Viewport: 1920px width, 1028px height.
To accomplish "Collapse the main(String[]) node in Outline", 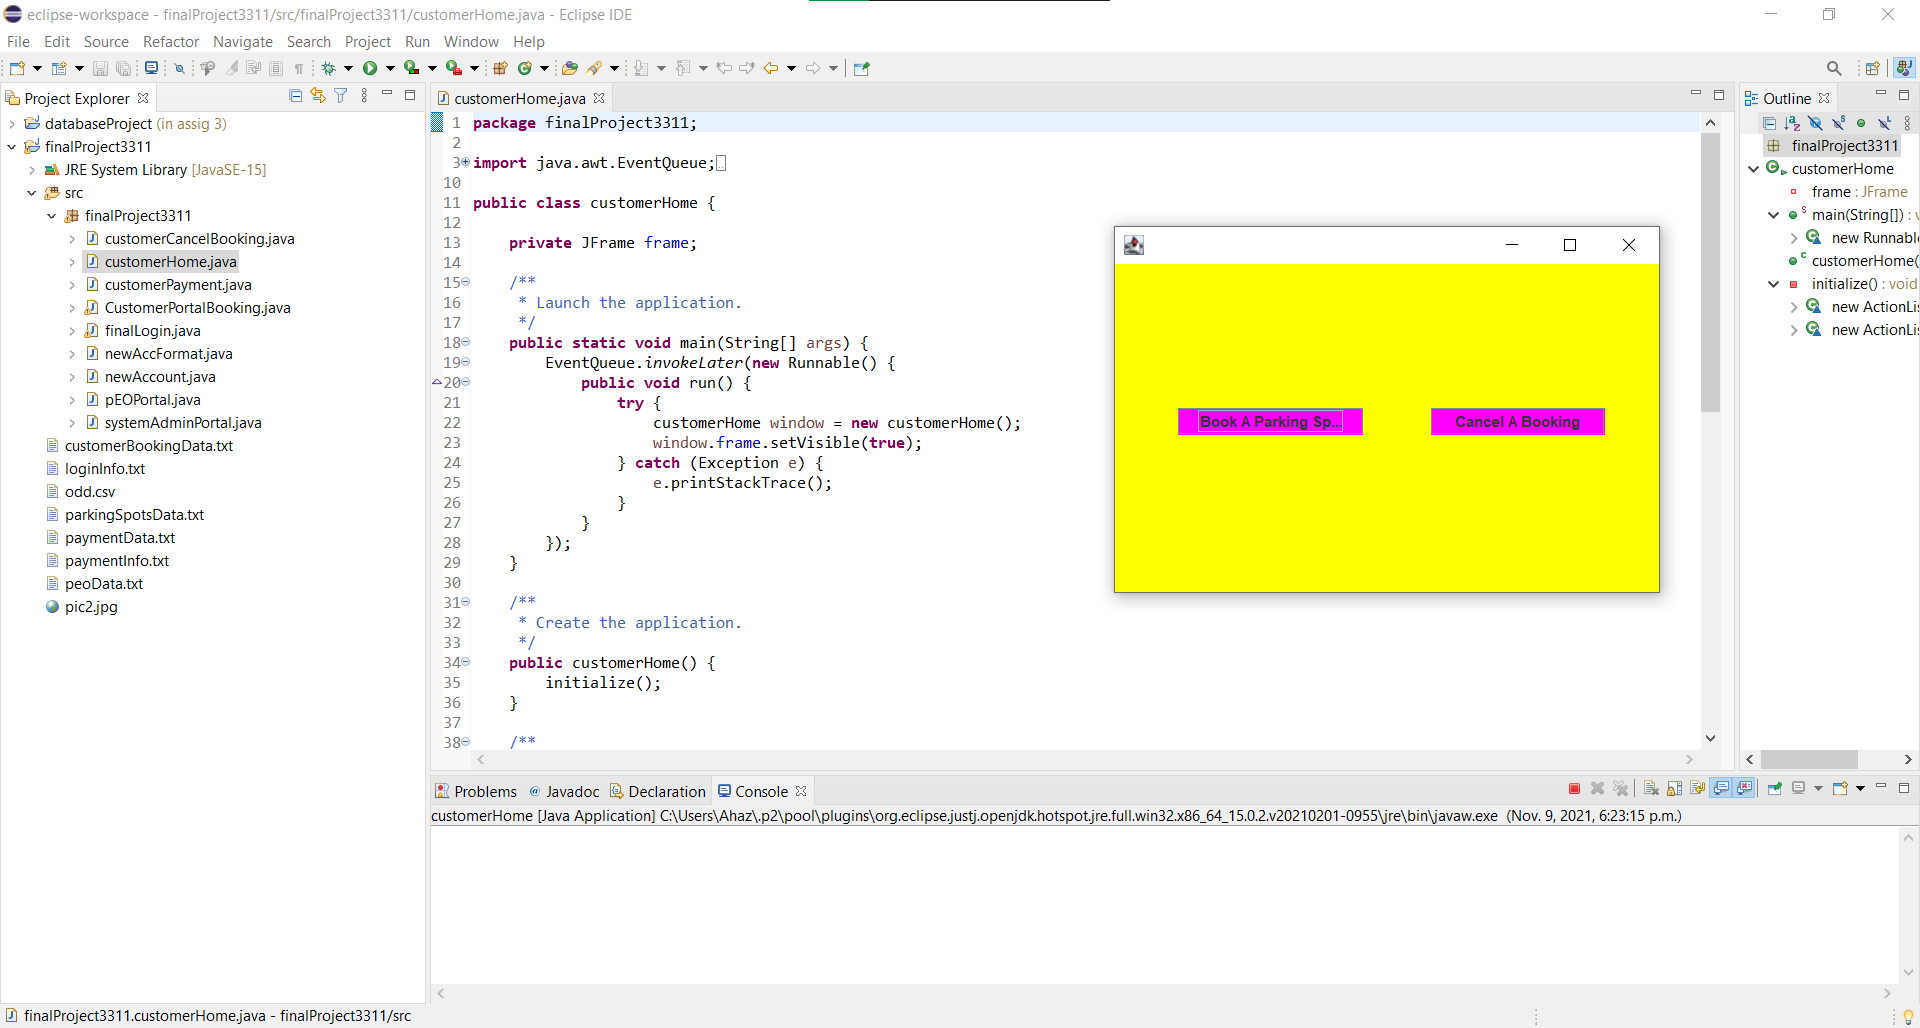I will 1773,215.
